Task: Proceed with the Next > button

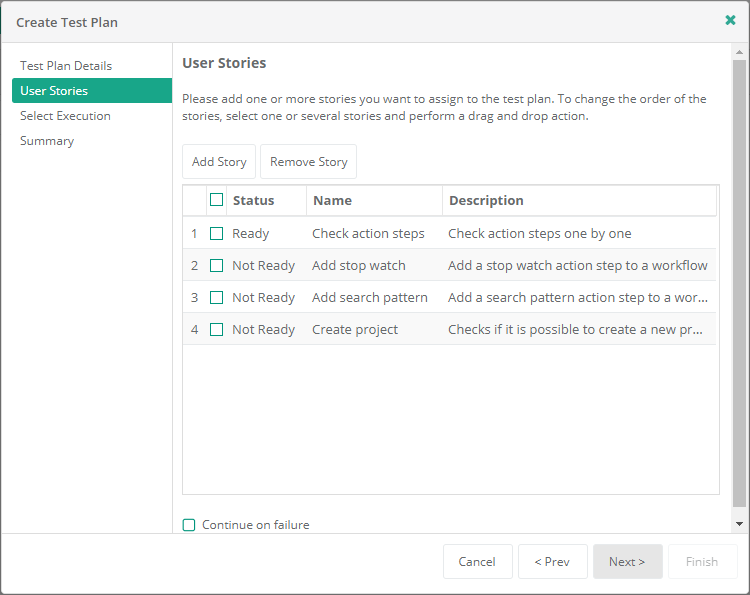Action: pyautogui.click(x=628, y=562)
